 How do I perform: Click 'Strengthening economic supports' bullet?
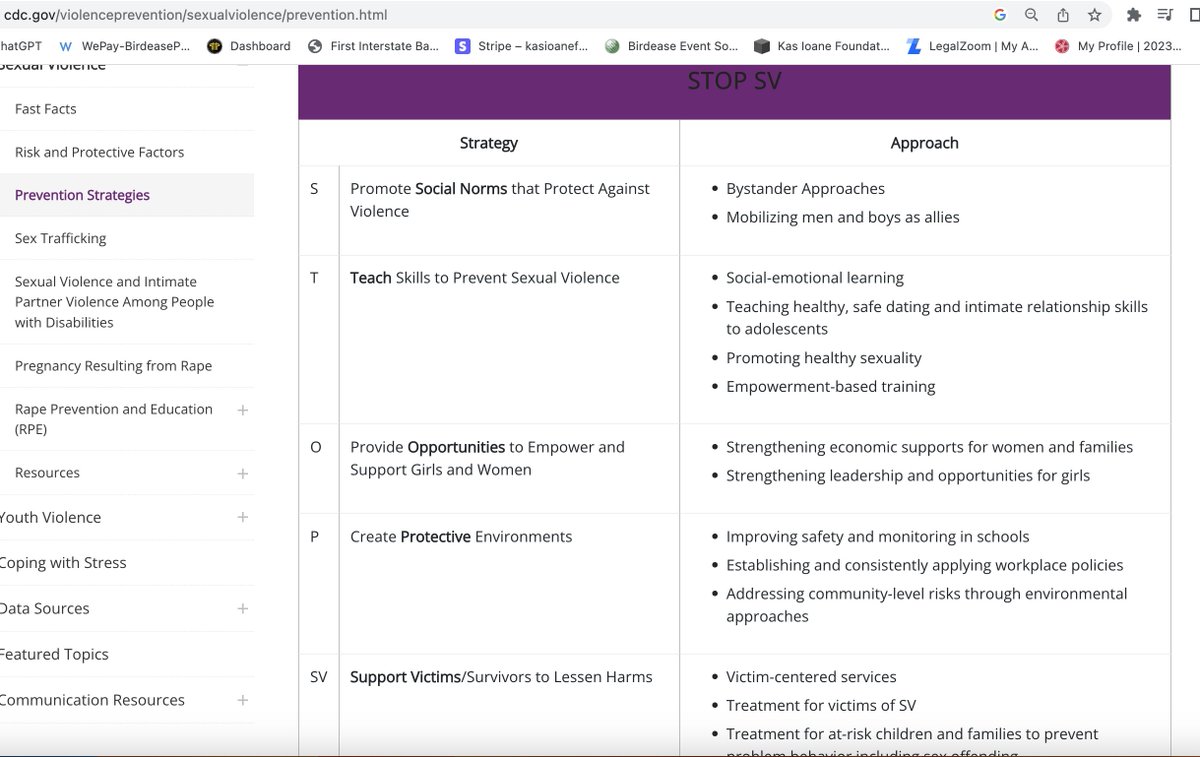point(930,447)
